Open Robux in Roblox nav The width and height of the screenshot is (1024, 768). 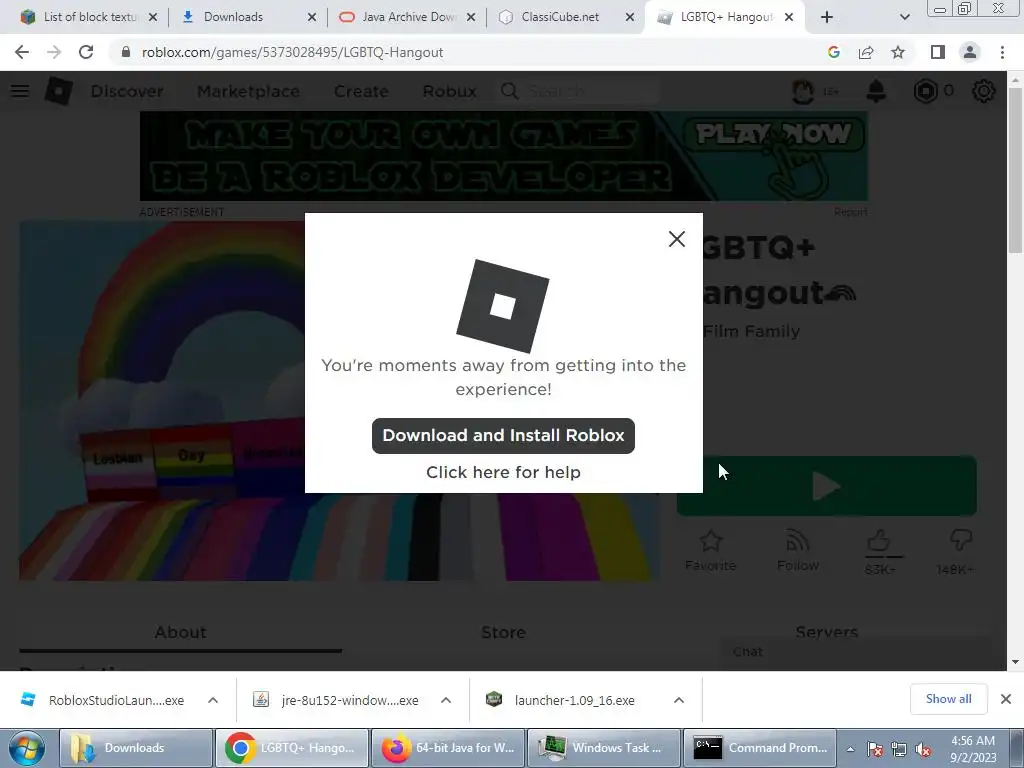[x=449, y=91]
